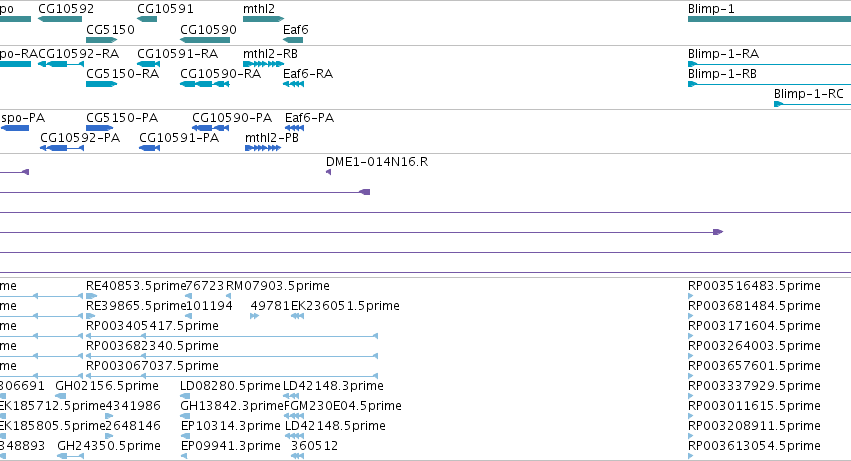Select the EP09941.3prime EST entry
The width and height of the screenshot is (851, 461).
(230, 446)
